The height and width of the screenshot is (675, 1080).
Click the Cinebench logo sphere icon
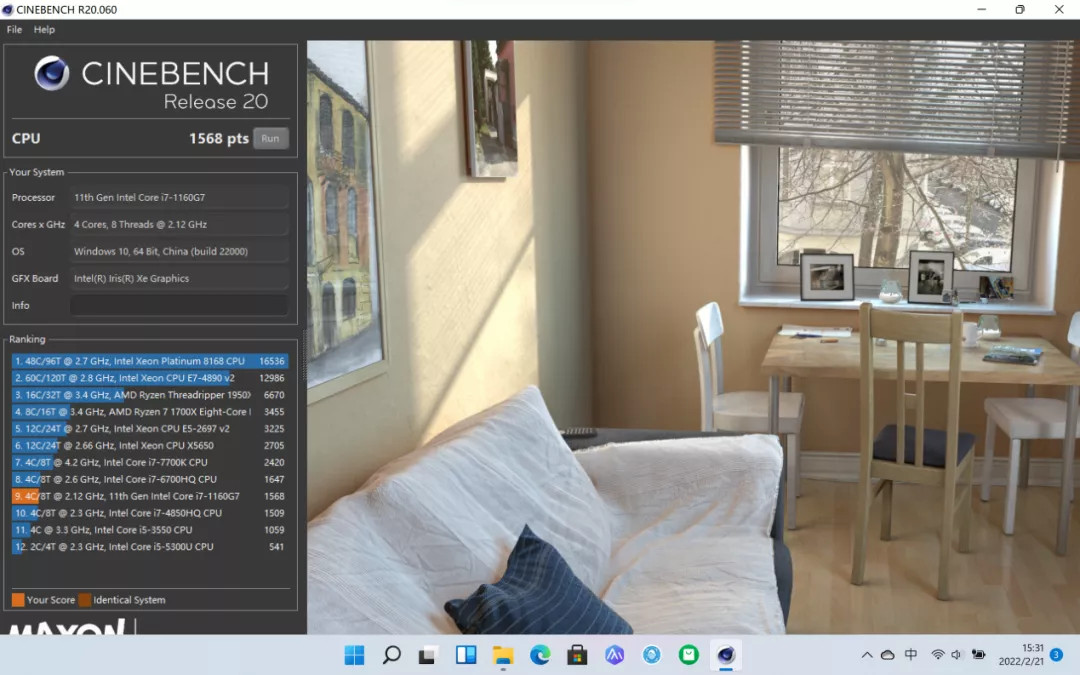coord(52,73)
